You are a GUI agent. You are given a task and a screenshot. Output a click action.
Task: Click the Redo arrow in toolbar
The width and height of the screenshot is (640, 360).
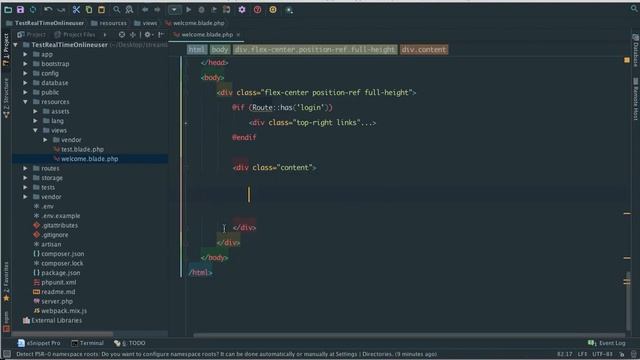61,9
